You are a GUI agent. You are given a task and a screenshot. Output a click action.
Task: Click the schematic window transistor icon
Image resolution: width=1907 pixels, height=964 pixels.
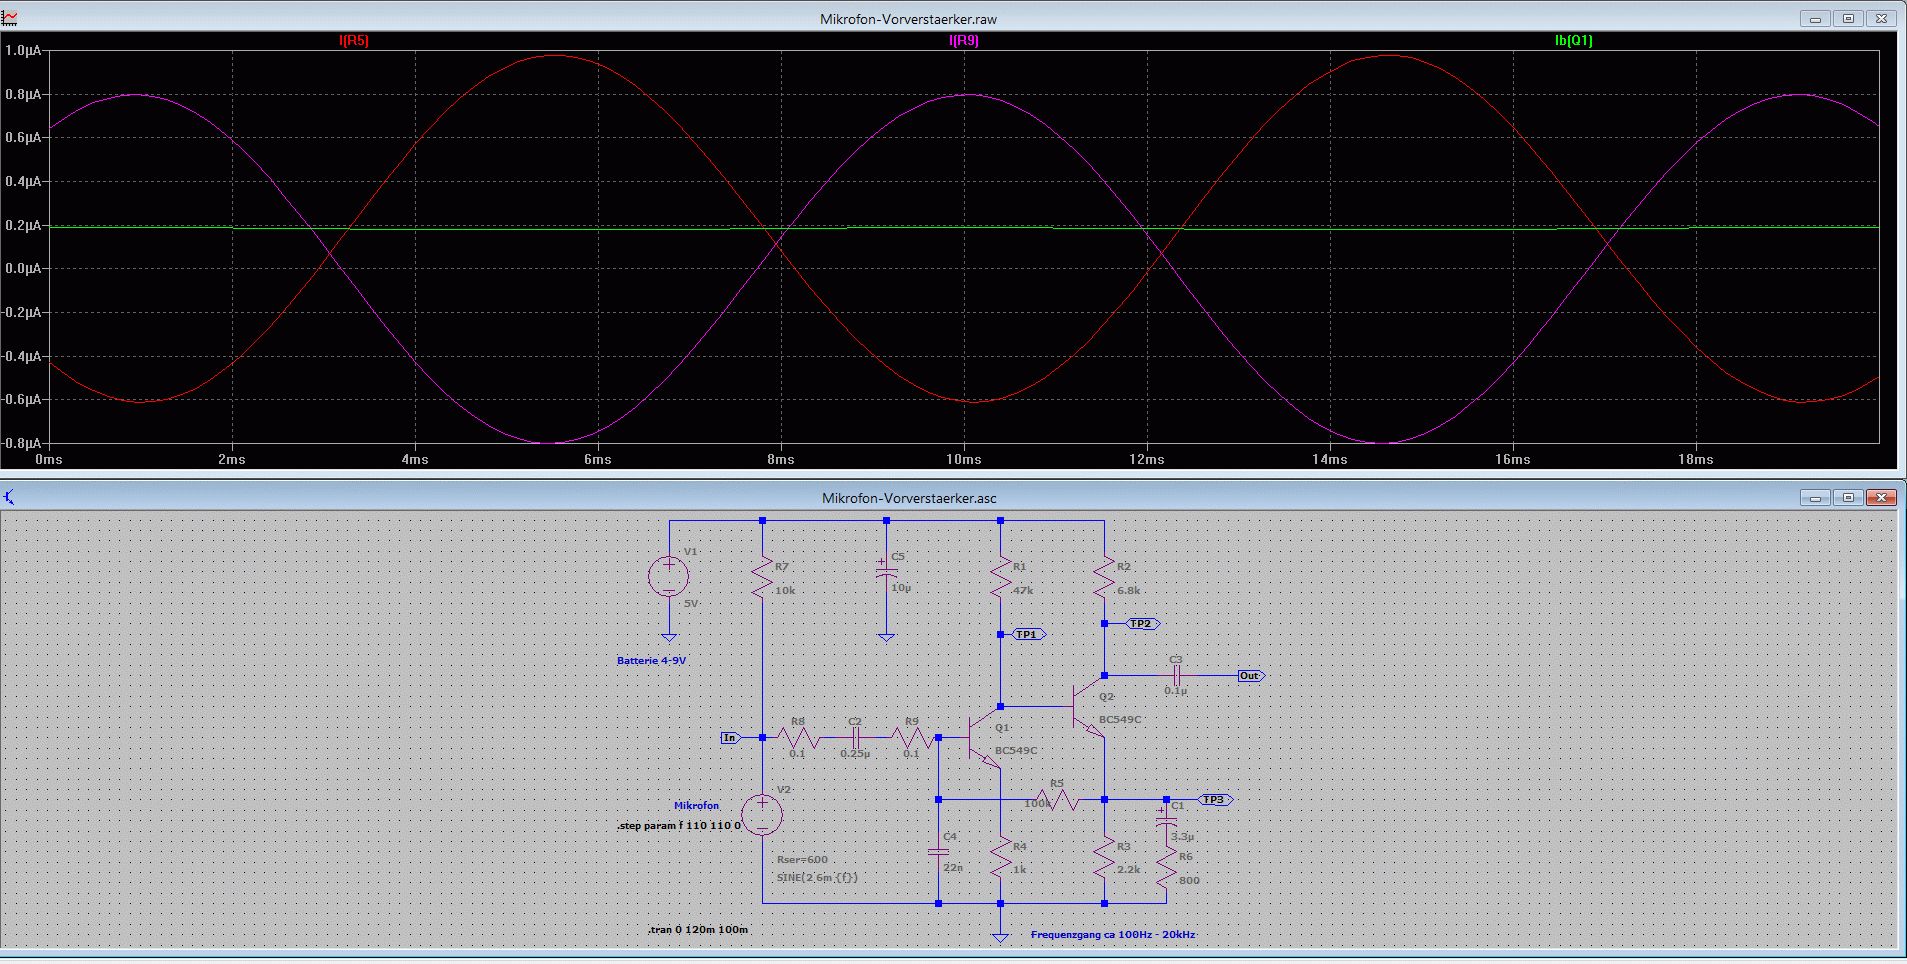[10, 497]
